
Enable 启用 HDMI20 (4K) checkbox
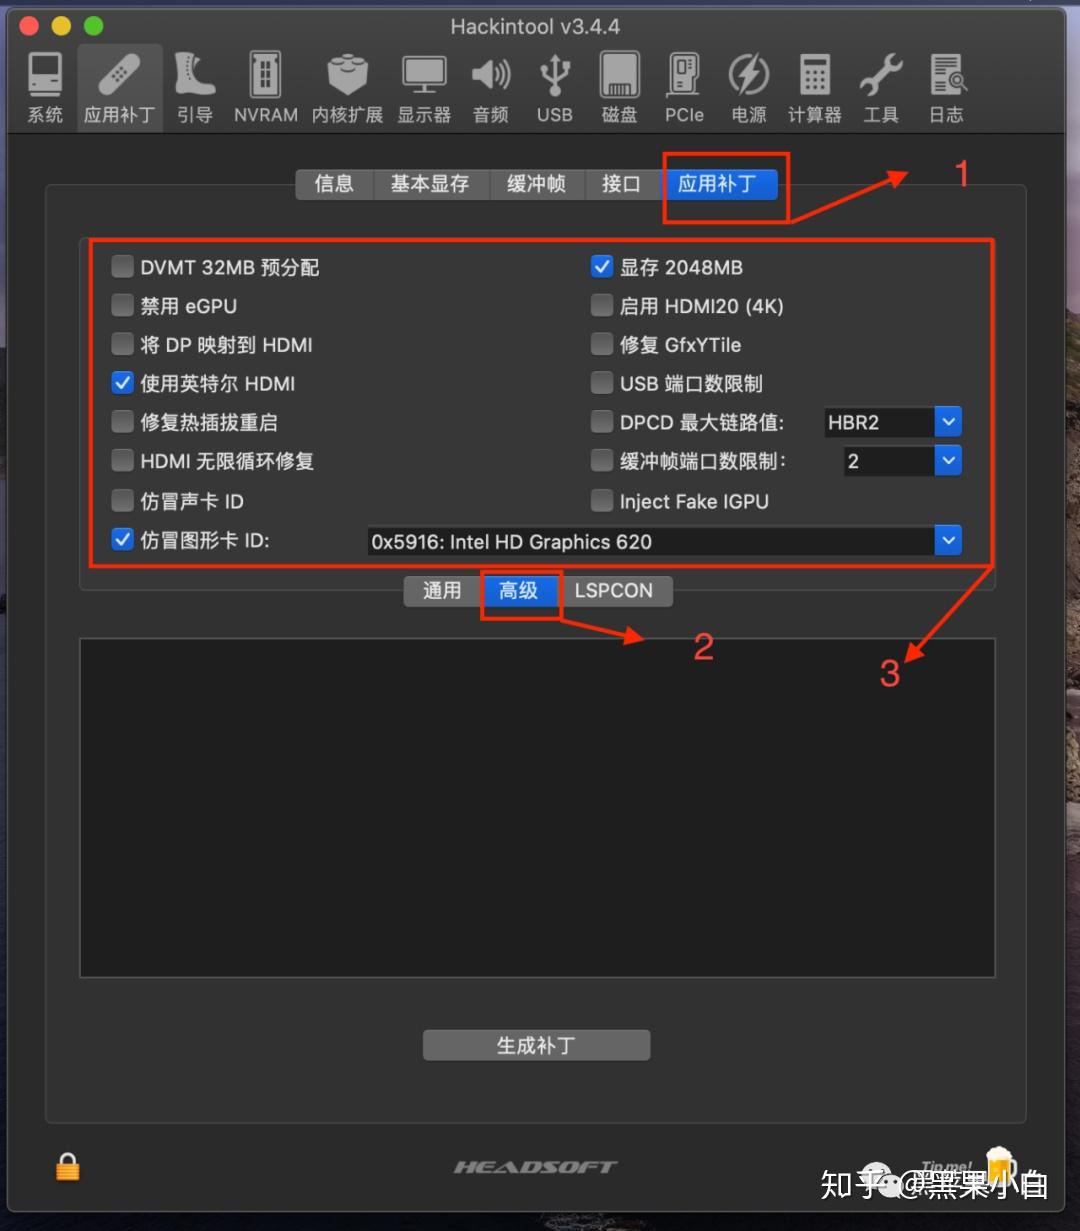[x=601, y=305]
